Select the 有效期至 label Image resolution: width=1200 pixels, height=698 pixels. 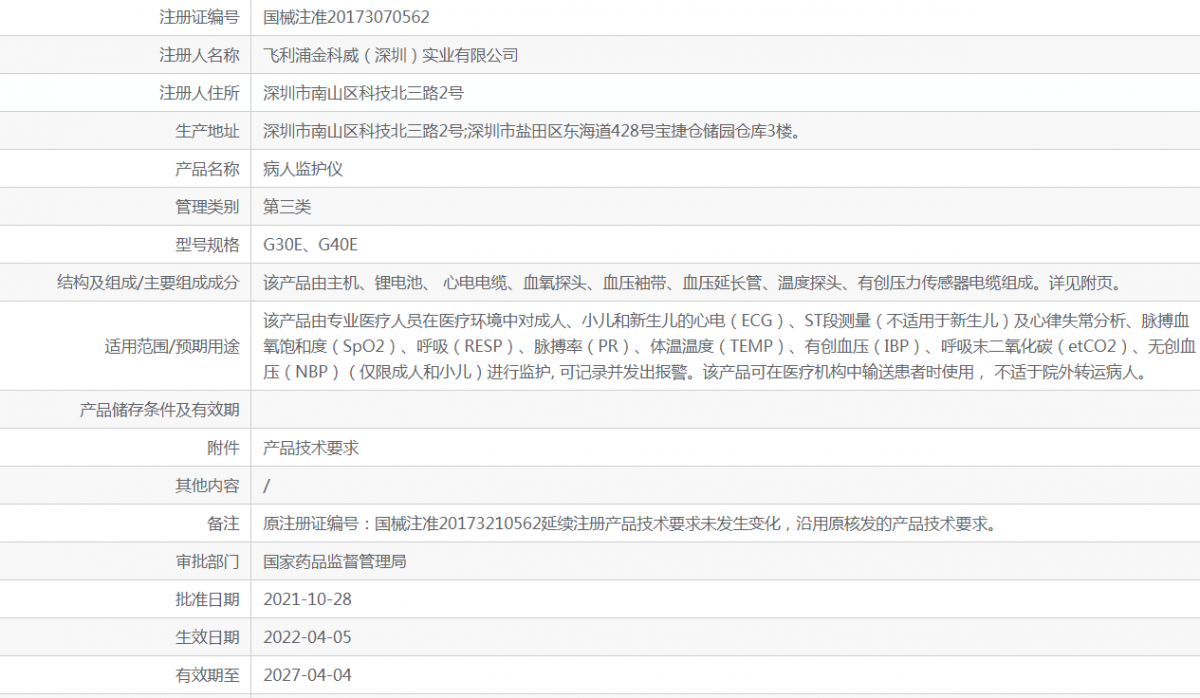click(x=207, y=676)
